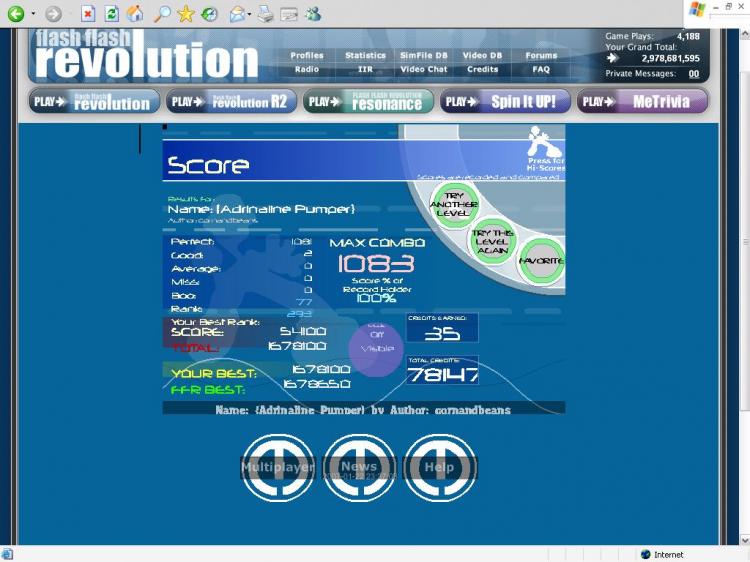Choose the Try Another Level circle
Screen dimensions: 750x562
pos(454,205)
